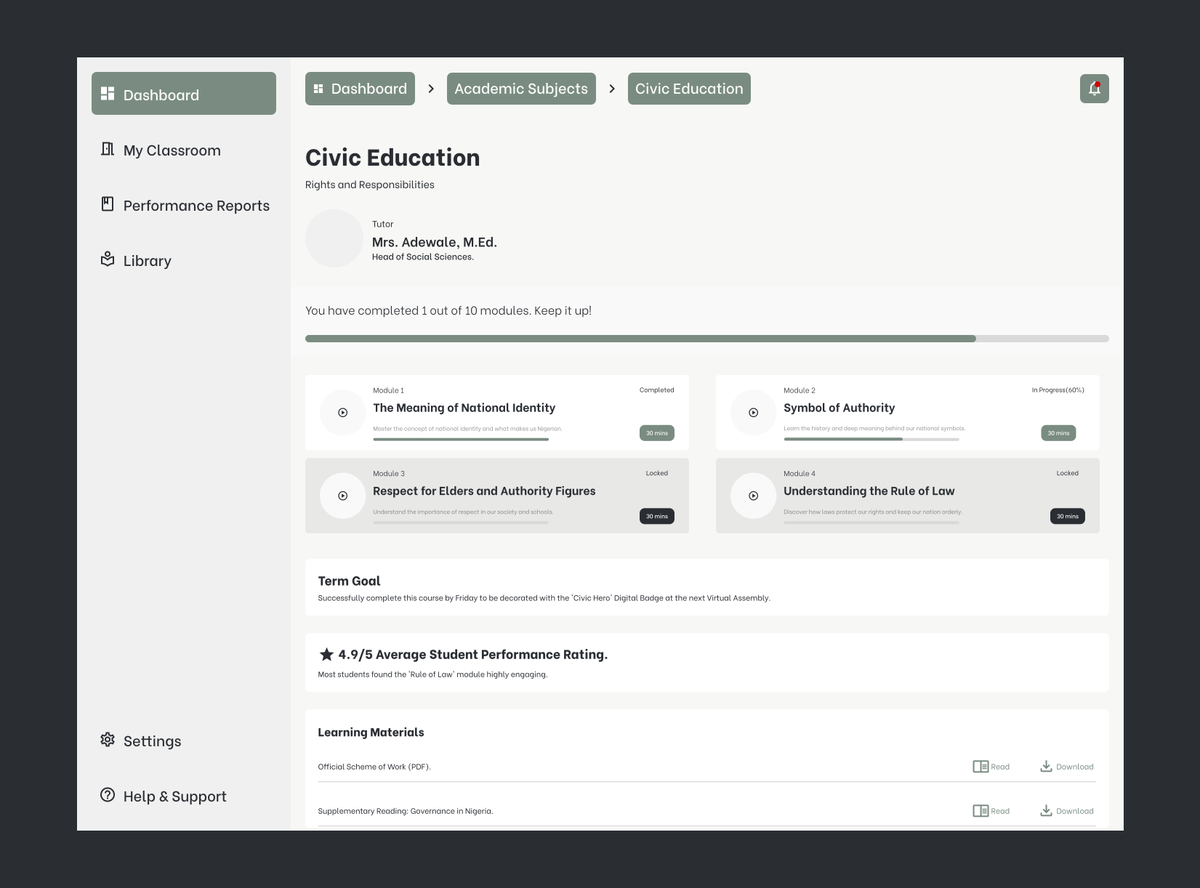Image resolution: width=1200 pixels, height=888 pixels.
Task: Click the 'Completed' status on Module 1
Action: point(657,390)
